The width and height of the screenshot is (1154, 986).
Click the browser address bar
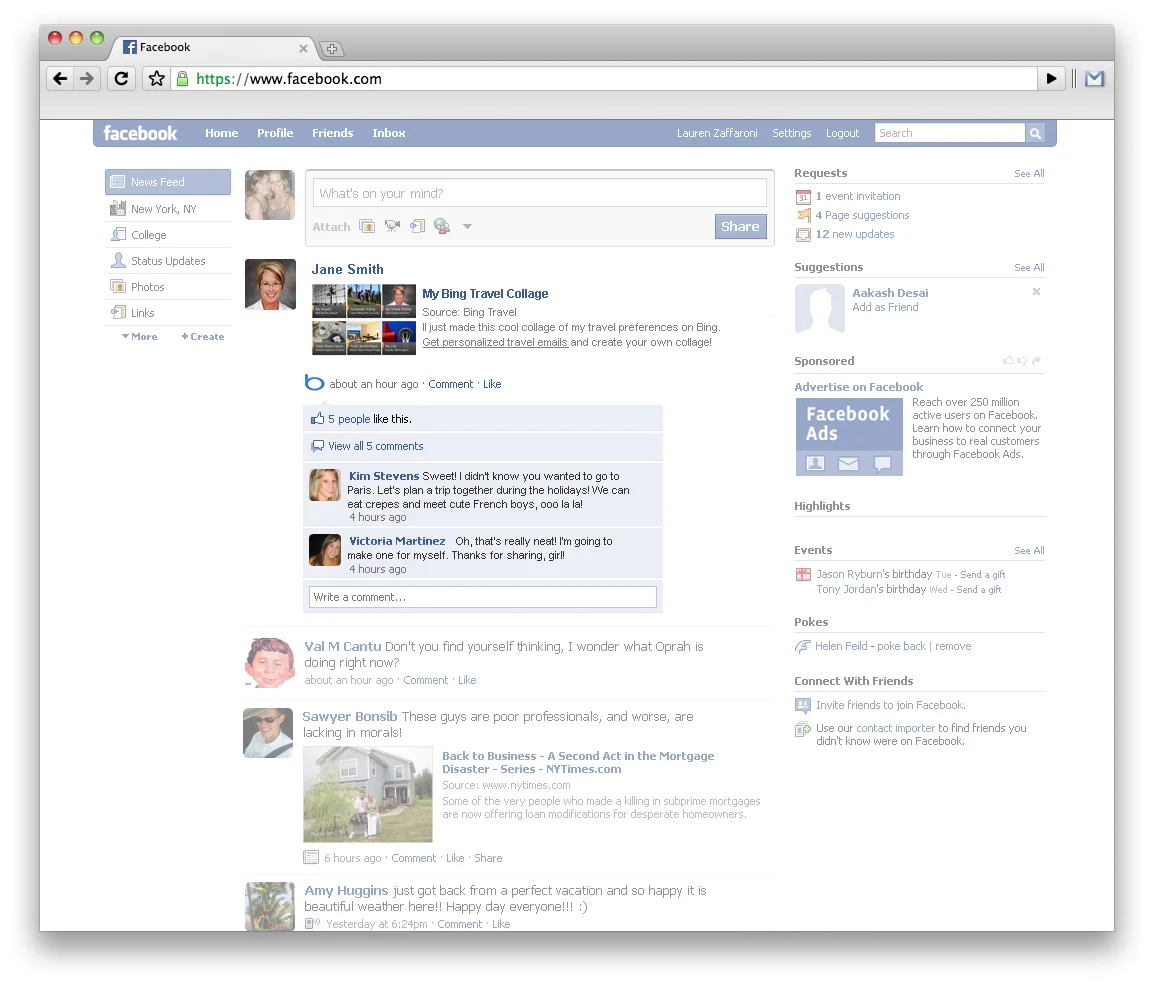coord(603,79)
